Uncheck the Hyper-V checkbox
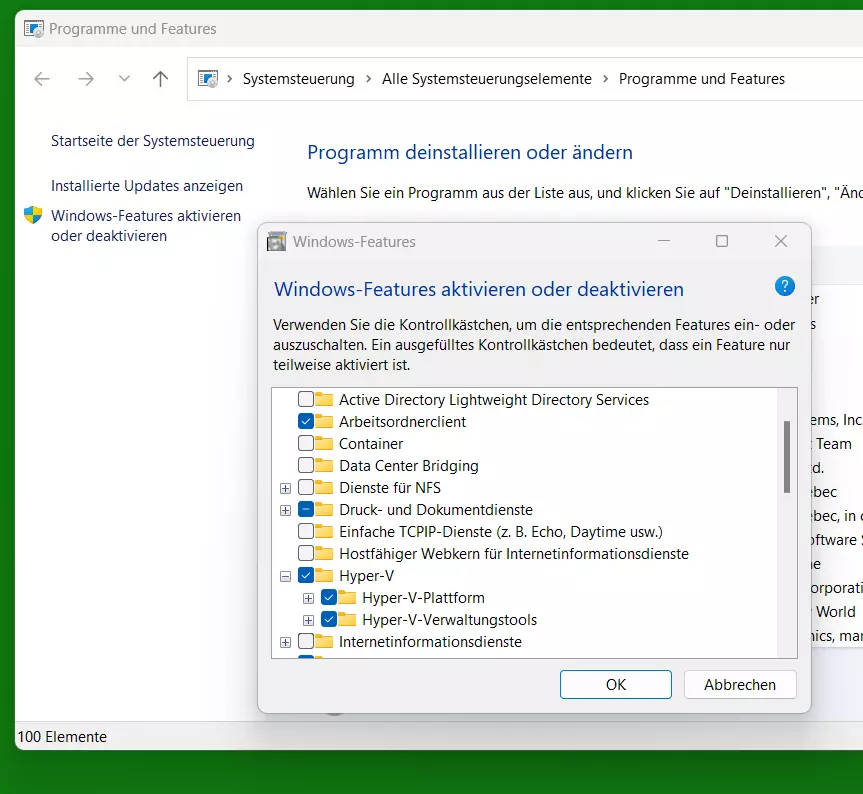The width and height of the screenshot is (863, 794). tap(305, 575)
